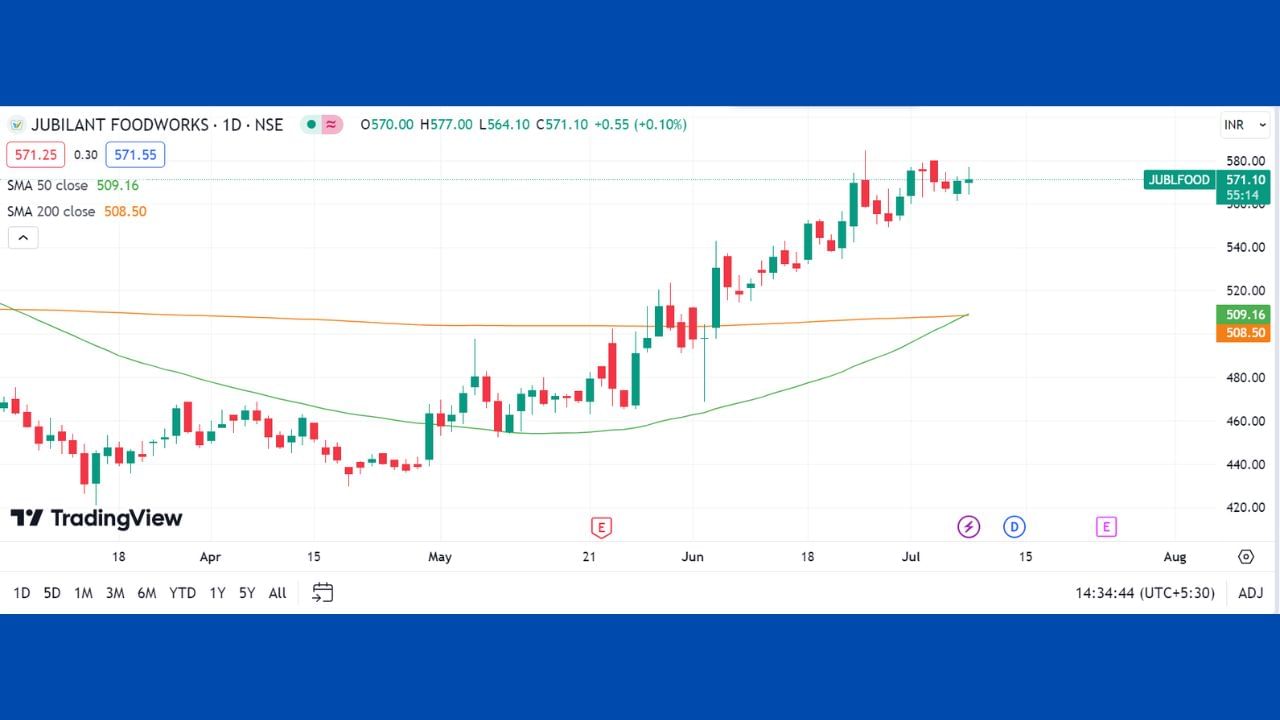This screenshot has width=1280, height=720.
Task: Click the 0.30 spread value
Action: click(x=86, y=155)
